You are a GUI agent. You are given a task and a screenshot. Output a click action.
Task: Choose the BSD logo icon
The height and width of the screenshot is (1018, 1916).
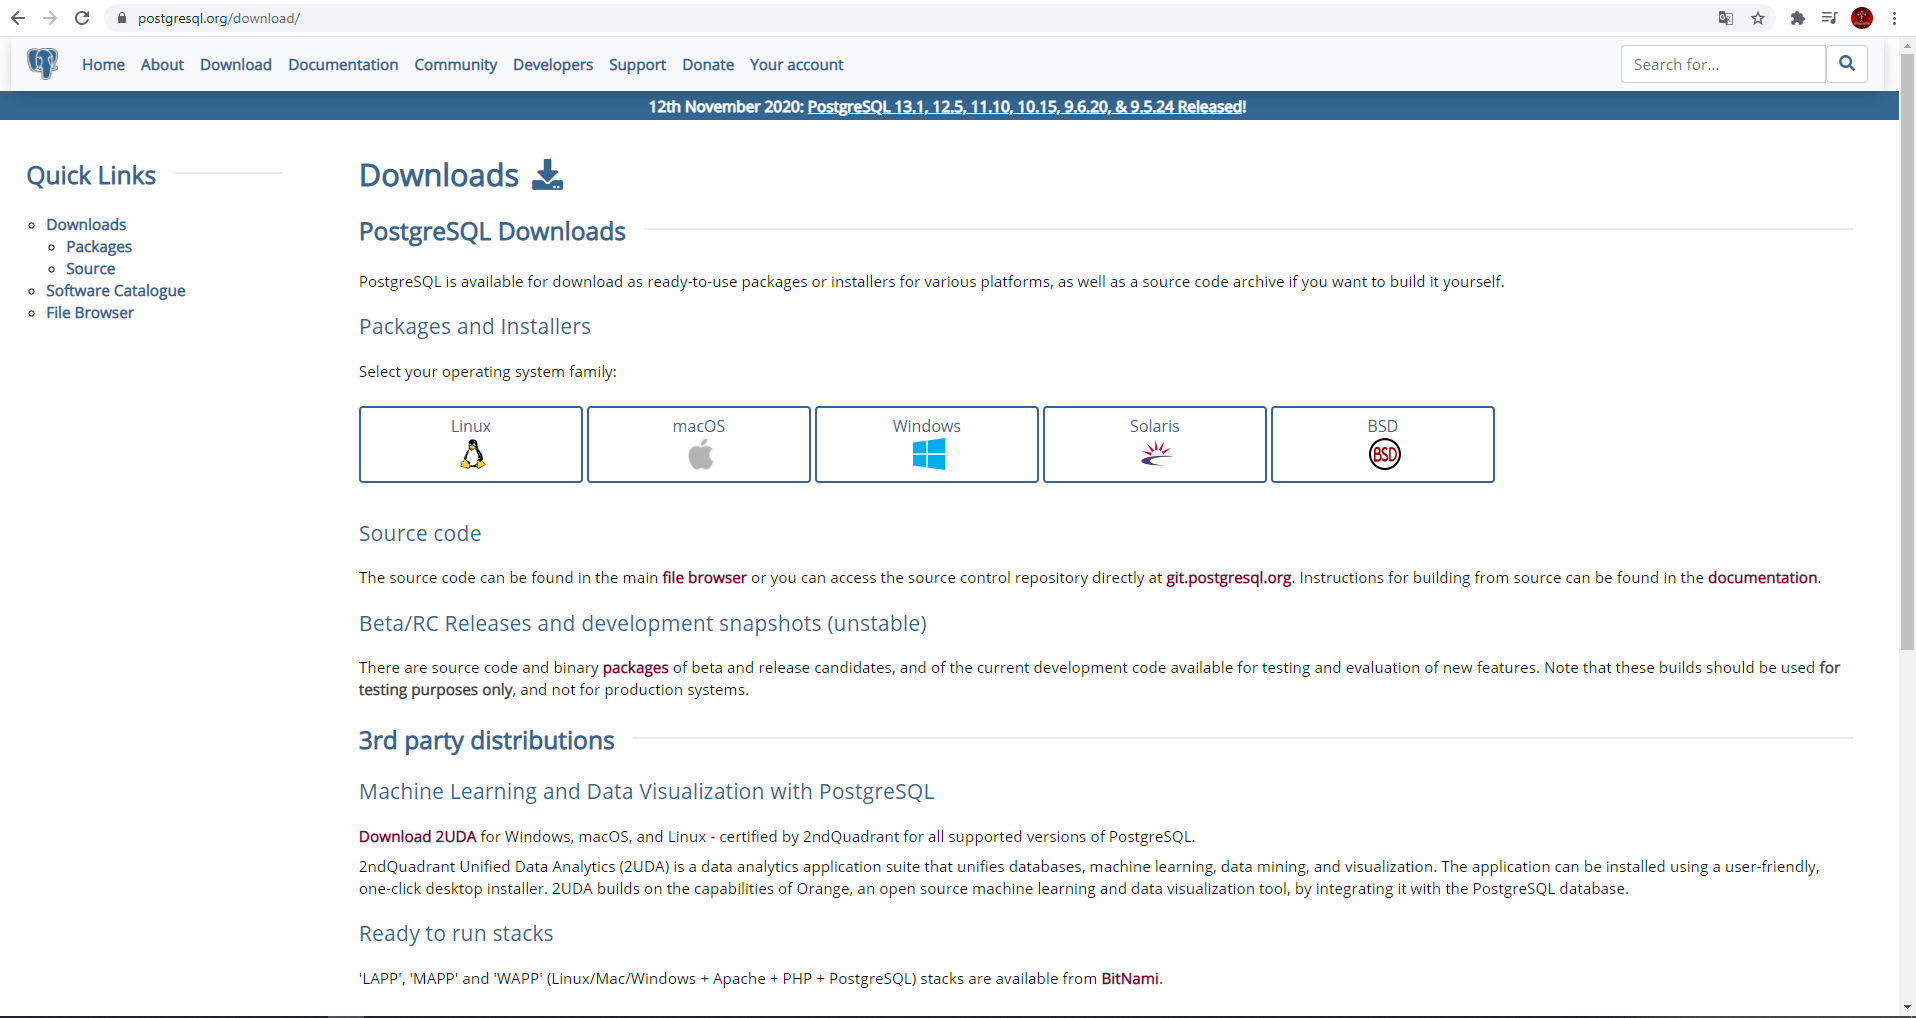[1384, 455]
